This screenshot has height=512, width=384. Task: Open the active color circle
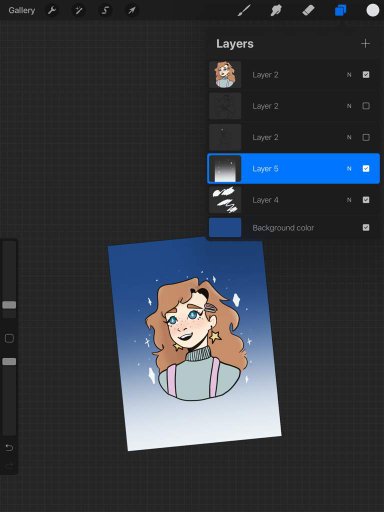point(373,10)
